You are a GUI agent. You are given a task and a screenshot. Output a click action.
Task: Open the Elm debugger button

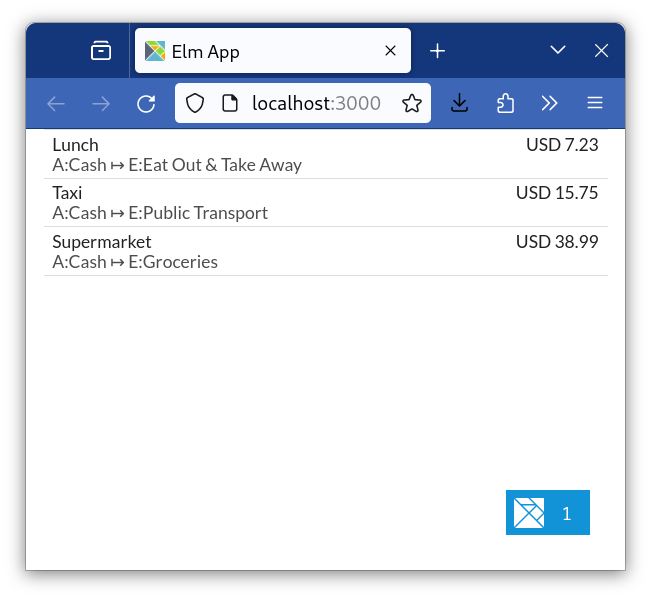(x=547, y=513)
